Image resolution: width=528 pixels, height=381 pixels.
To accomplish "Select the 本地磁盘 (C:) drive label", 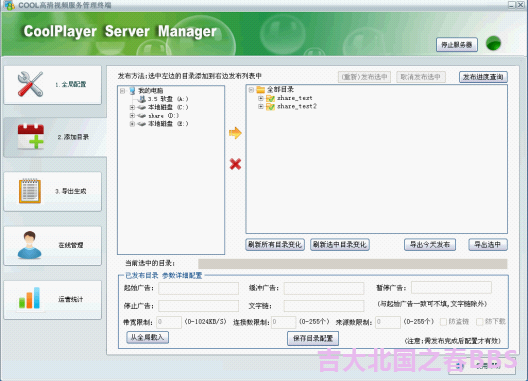I will [x=168, y=107].
